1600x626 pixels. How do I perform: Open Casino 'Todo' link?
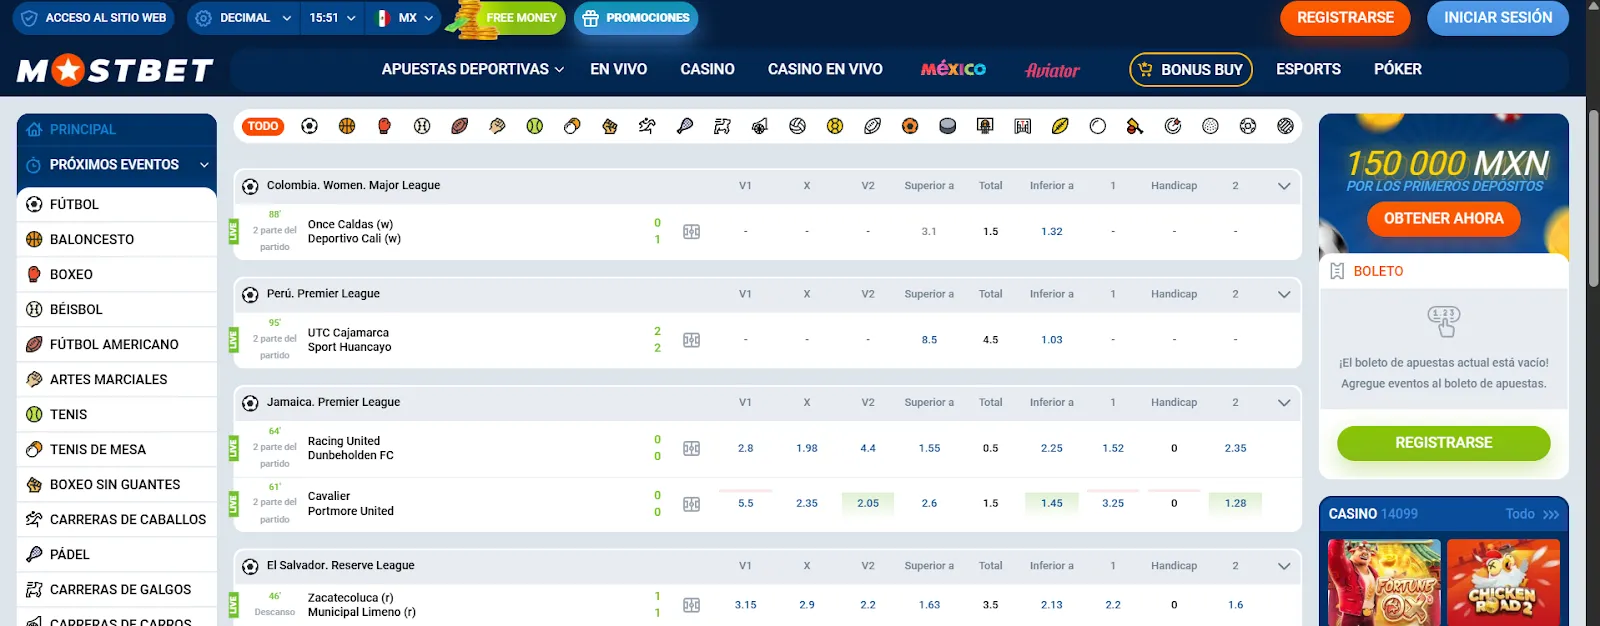tap(1532, 514)
